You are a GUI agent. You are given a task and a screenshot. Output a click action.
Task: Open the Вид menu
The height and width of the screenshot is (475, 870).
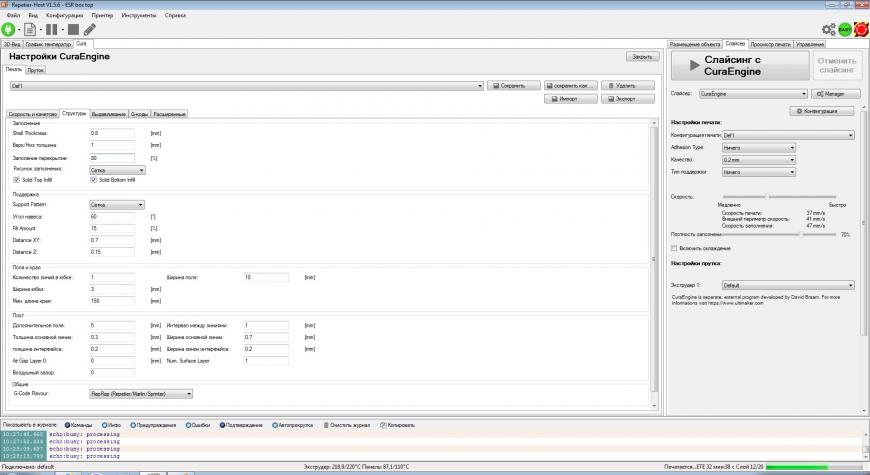pyautogui.click(x=33, y=16)
